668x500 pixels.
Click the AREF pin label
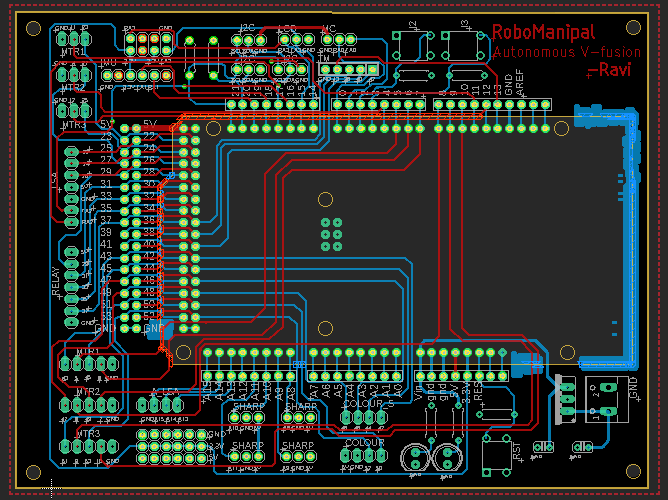point(520,82)
